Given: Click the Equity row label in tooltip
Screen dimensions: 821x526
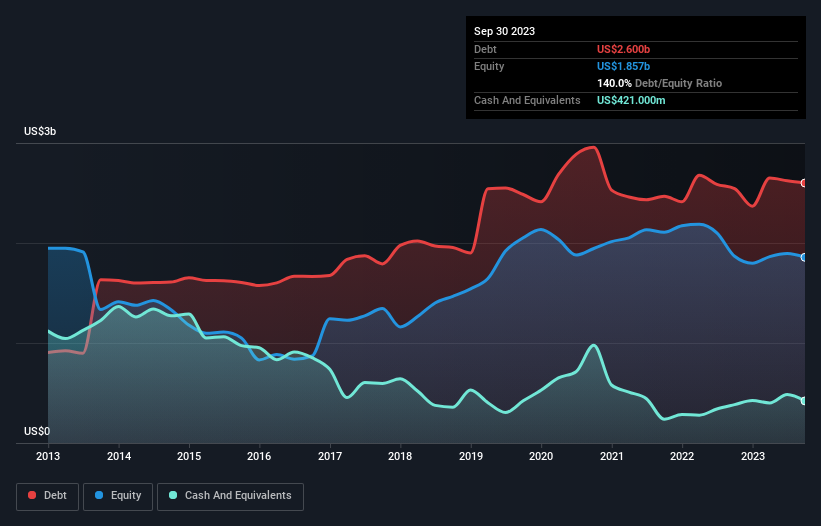Looking at the screenshot, I should pos(489,66).
